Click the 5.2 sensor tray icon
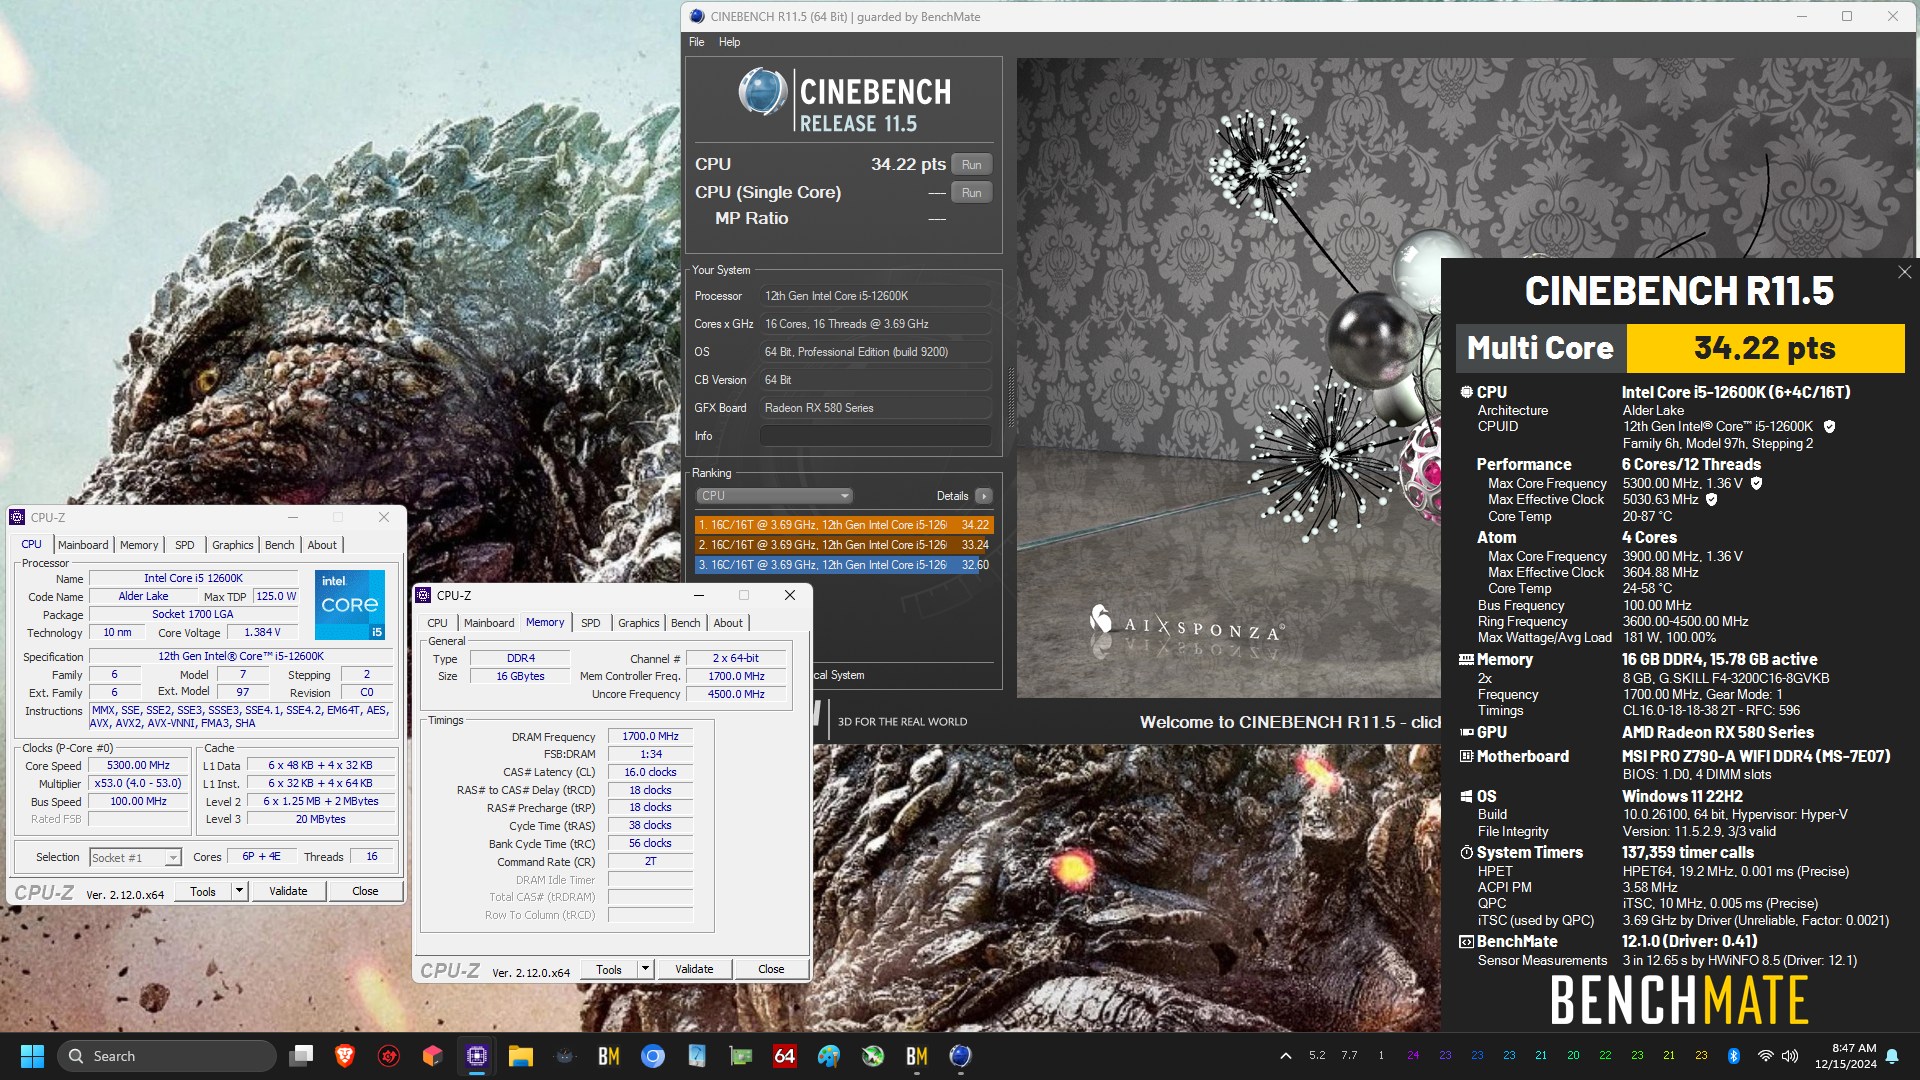The width and height of the screenshot is (1920, 1080). [1317, 1056]
